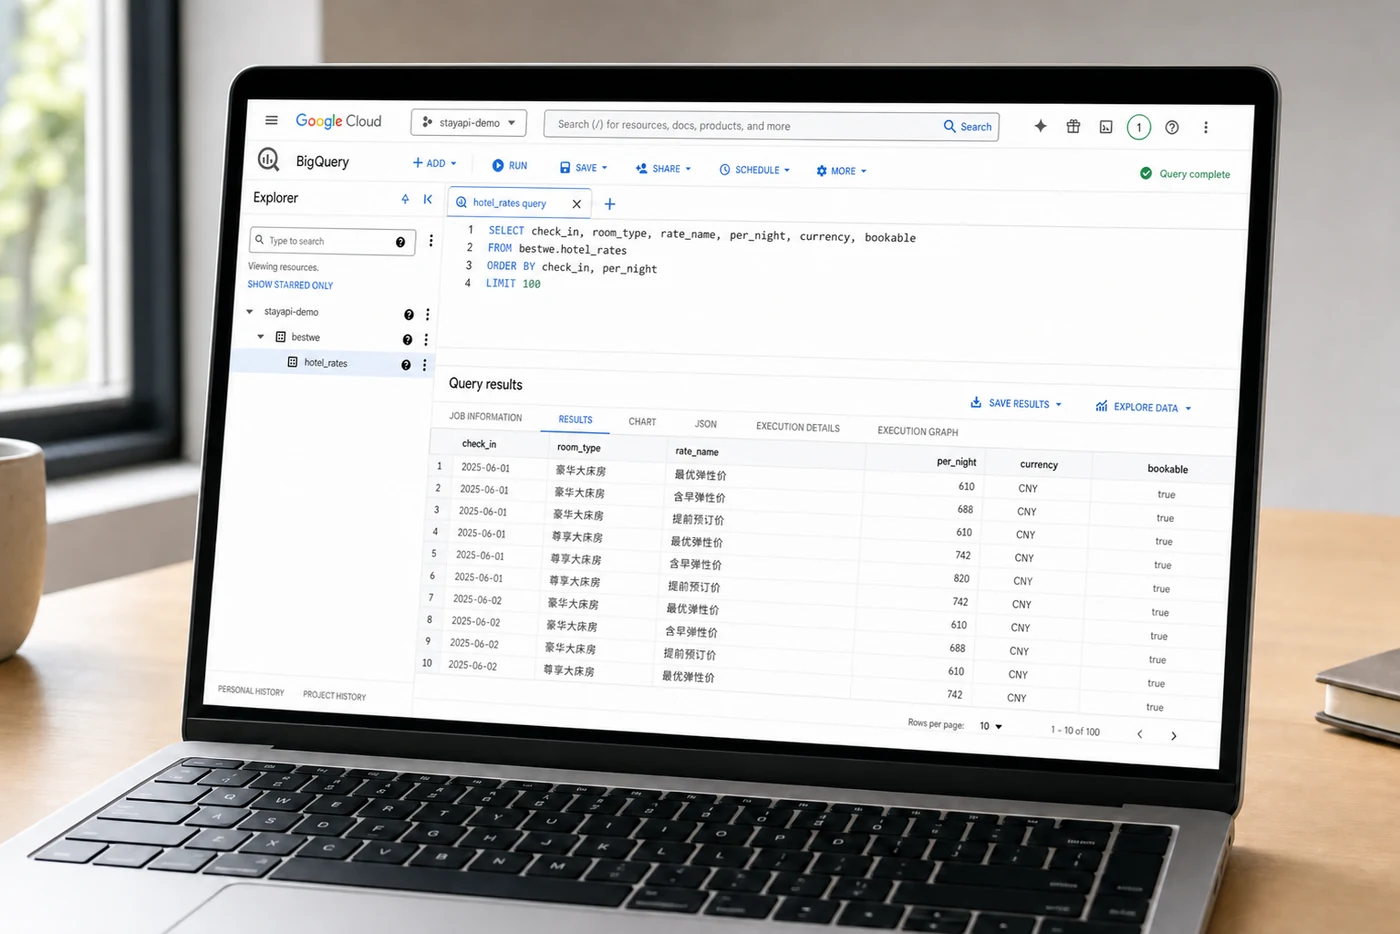
Task: Open search help icon in Explorer search
Action: (x=400, y=242)
